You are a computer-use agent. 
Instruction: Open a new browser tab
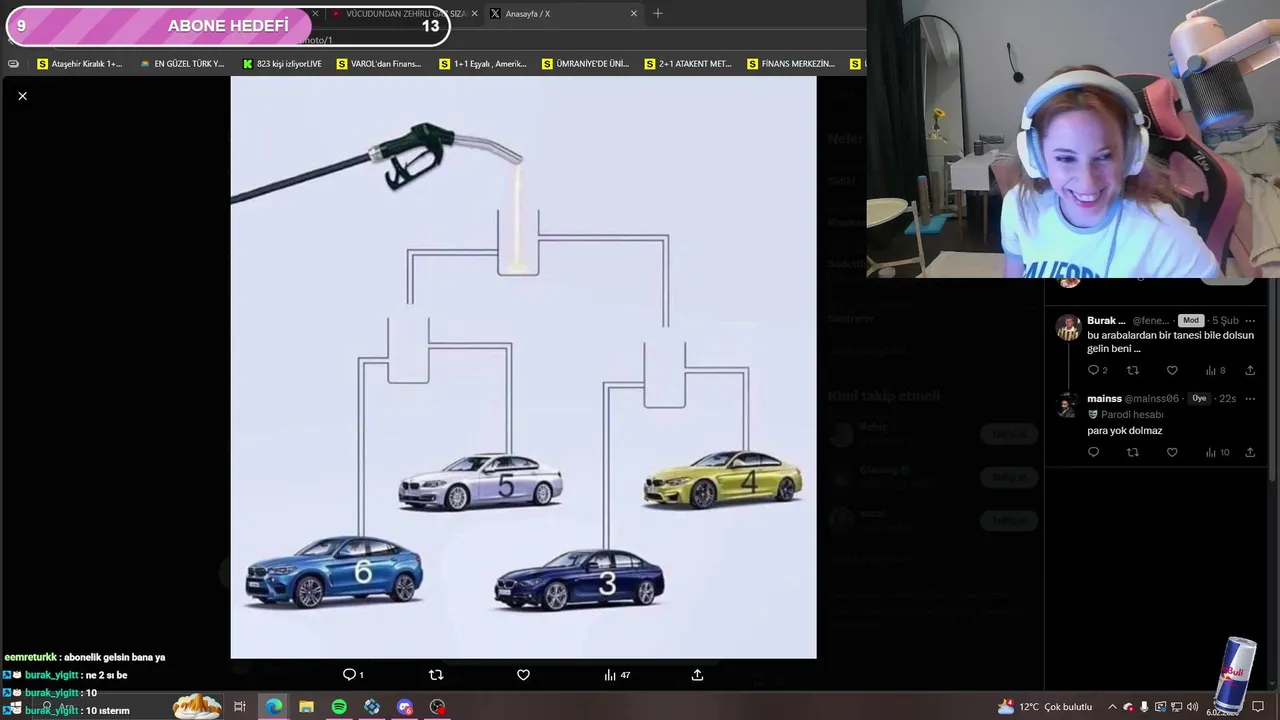point(657,14)
